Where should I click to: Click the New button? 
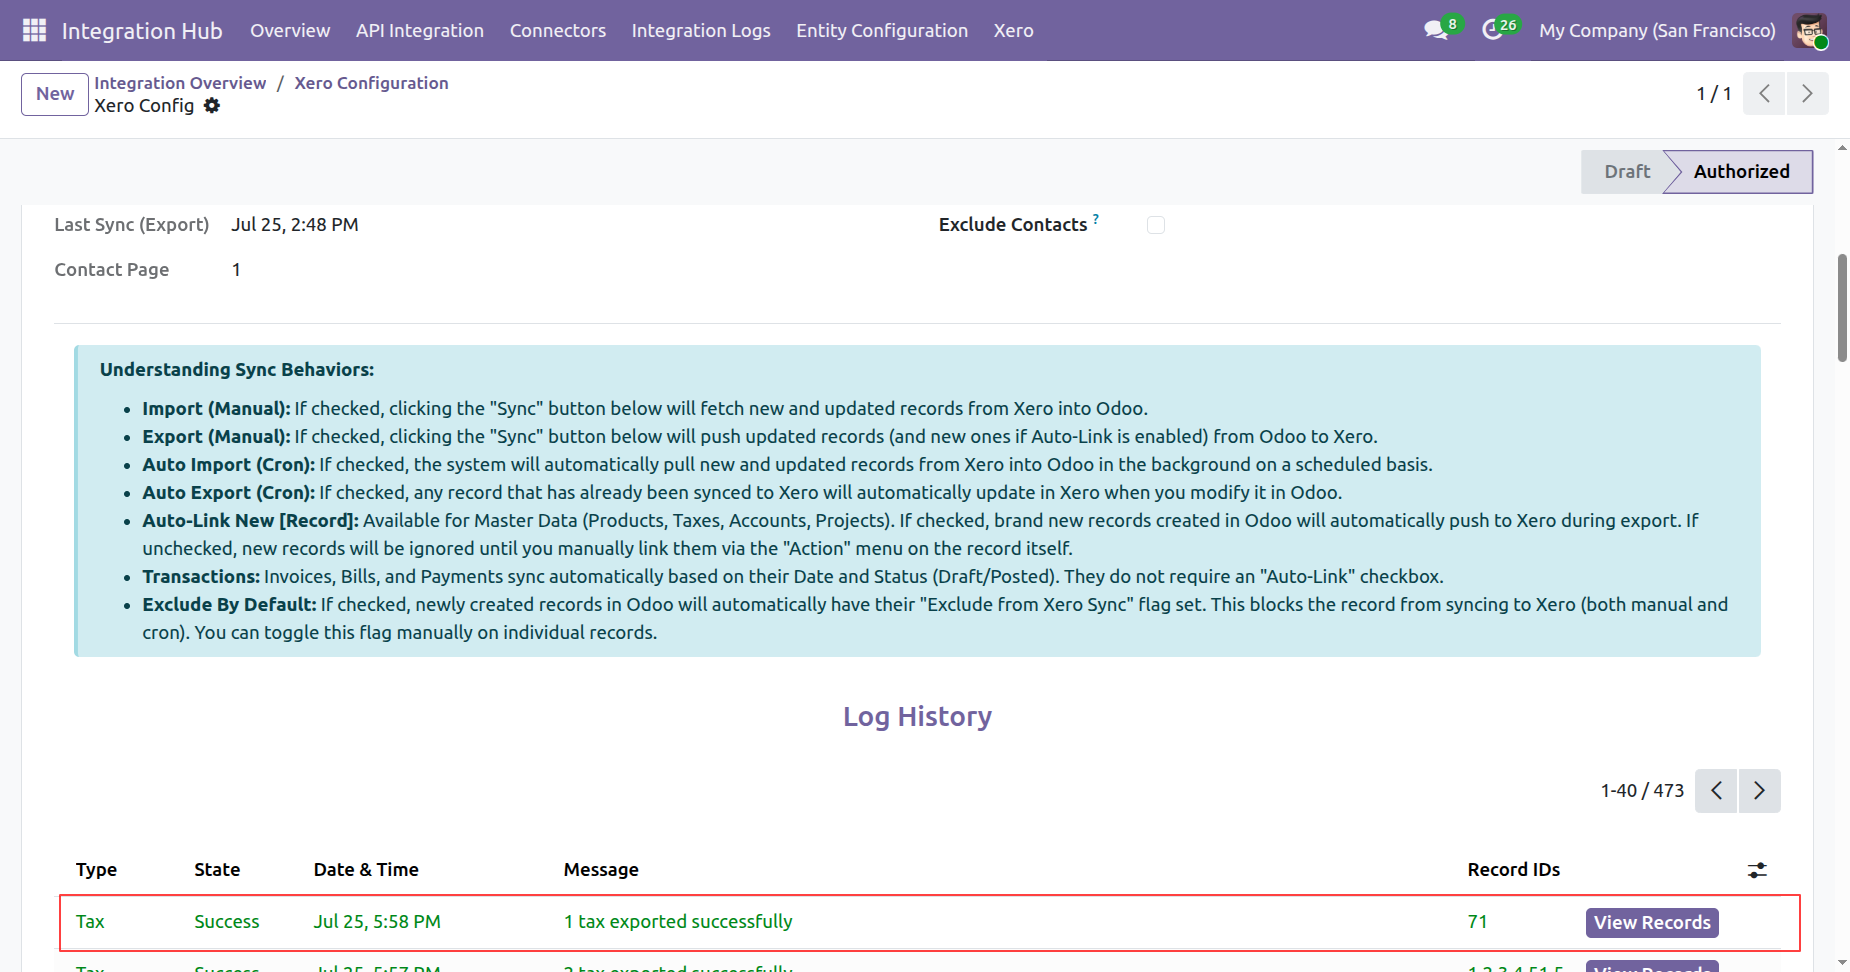(x=55, y=94)
